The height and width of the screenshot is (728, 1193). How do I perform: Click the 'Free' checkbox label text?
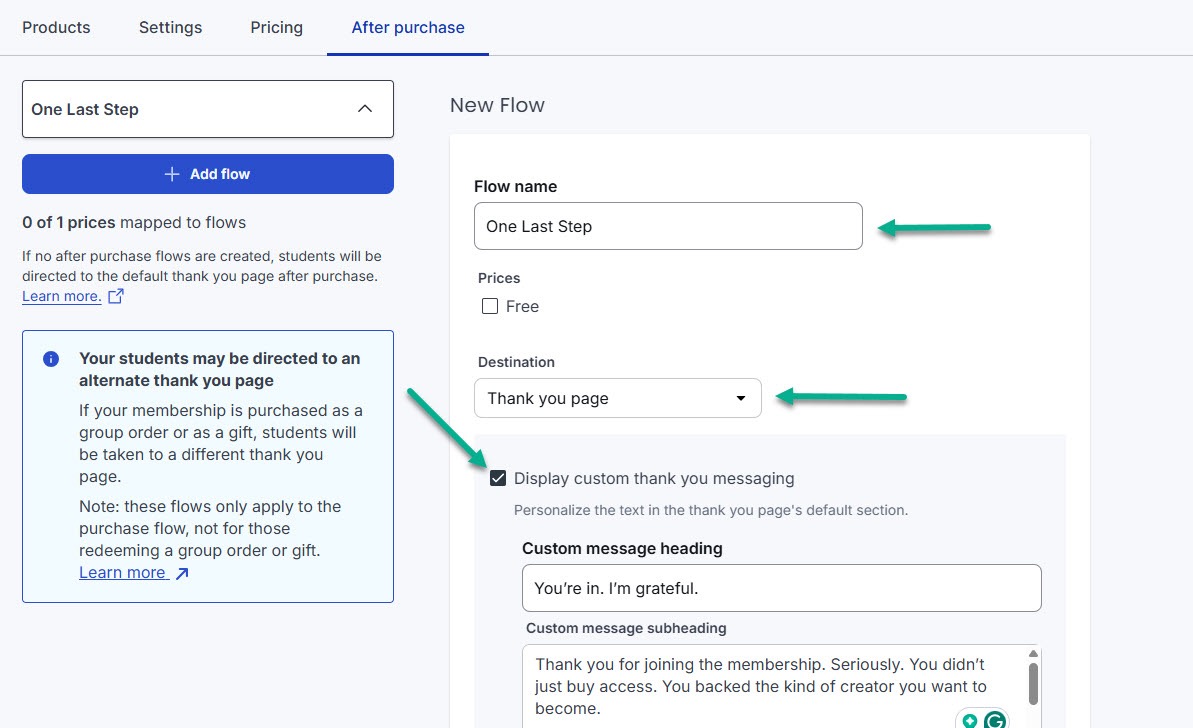click(x=522, y=306)
